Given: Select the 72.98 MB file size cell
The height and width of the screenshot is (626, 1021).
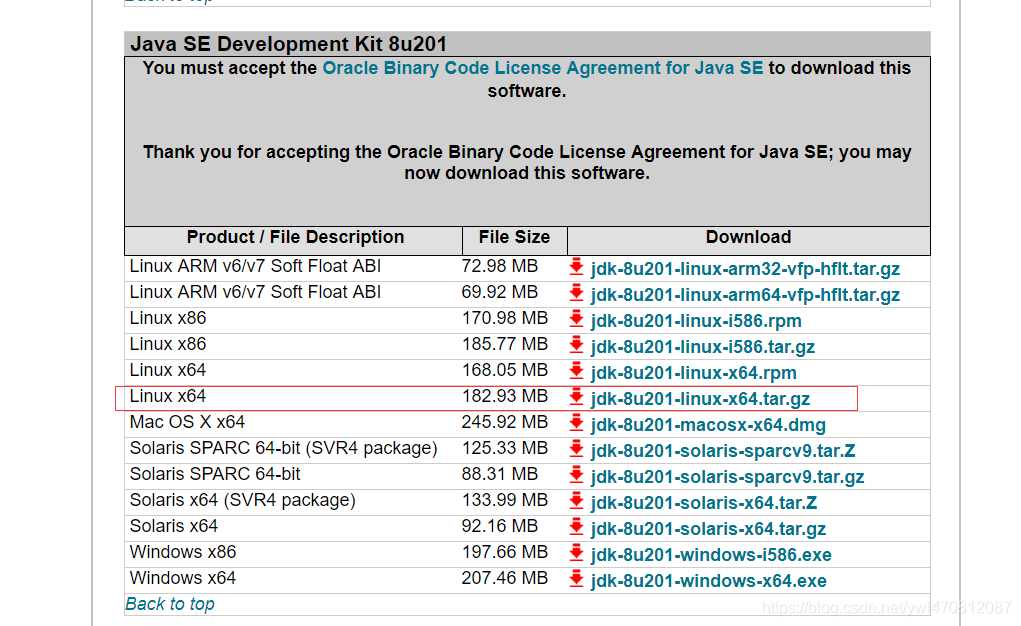Looking at the screenshot, I should tap(500, 266).
